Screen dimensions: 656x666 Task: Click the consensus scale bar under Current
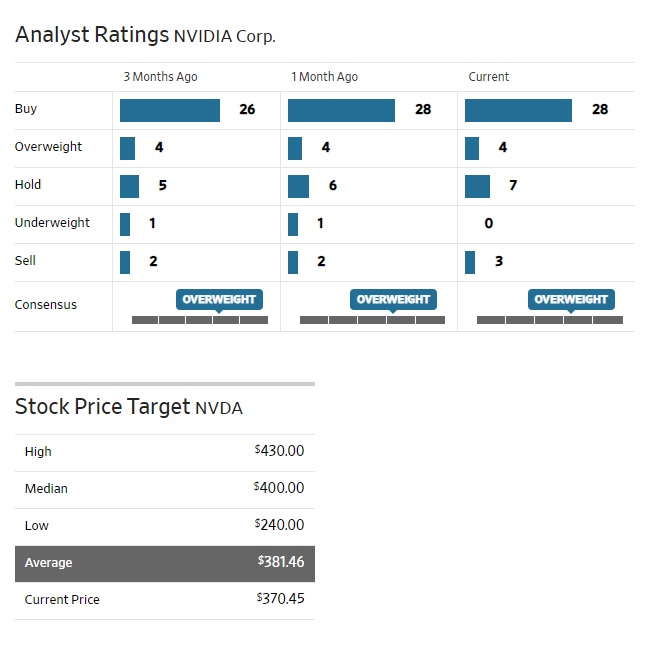549,320
